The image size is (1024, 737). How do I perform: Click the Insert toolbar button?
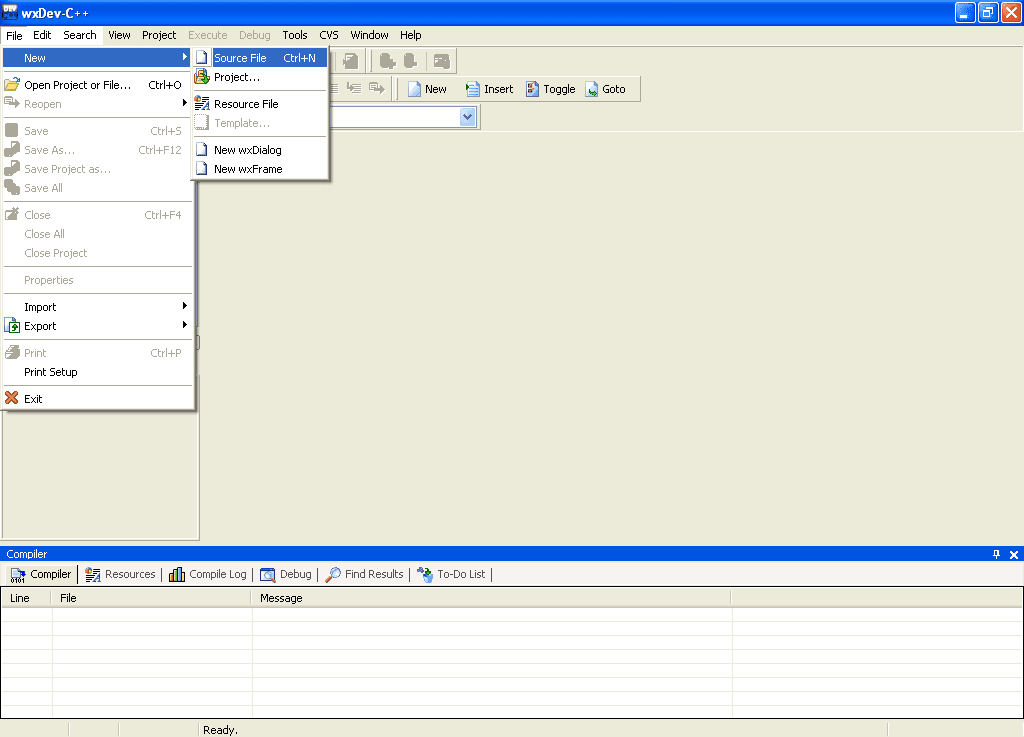point(489,89)
